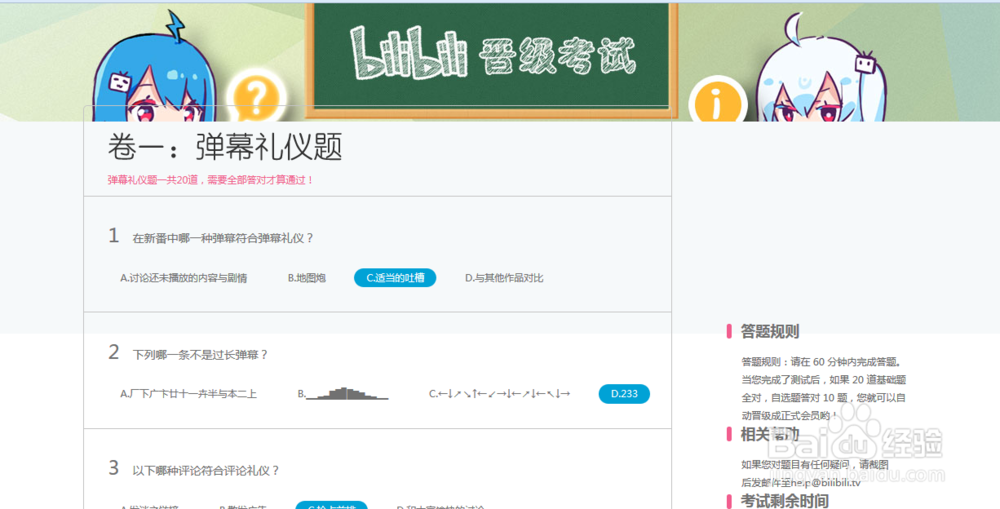
Task: Select option A.厂下广卡廿十一卉半与本二上
Action: click(x=188, y=394)
